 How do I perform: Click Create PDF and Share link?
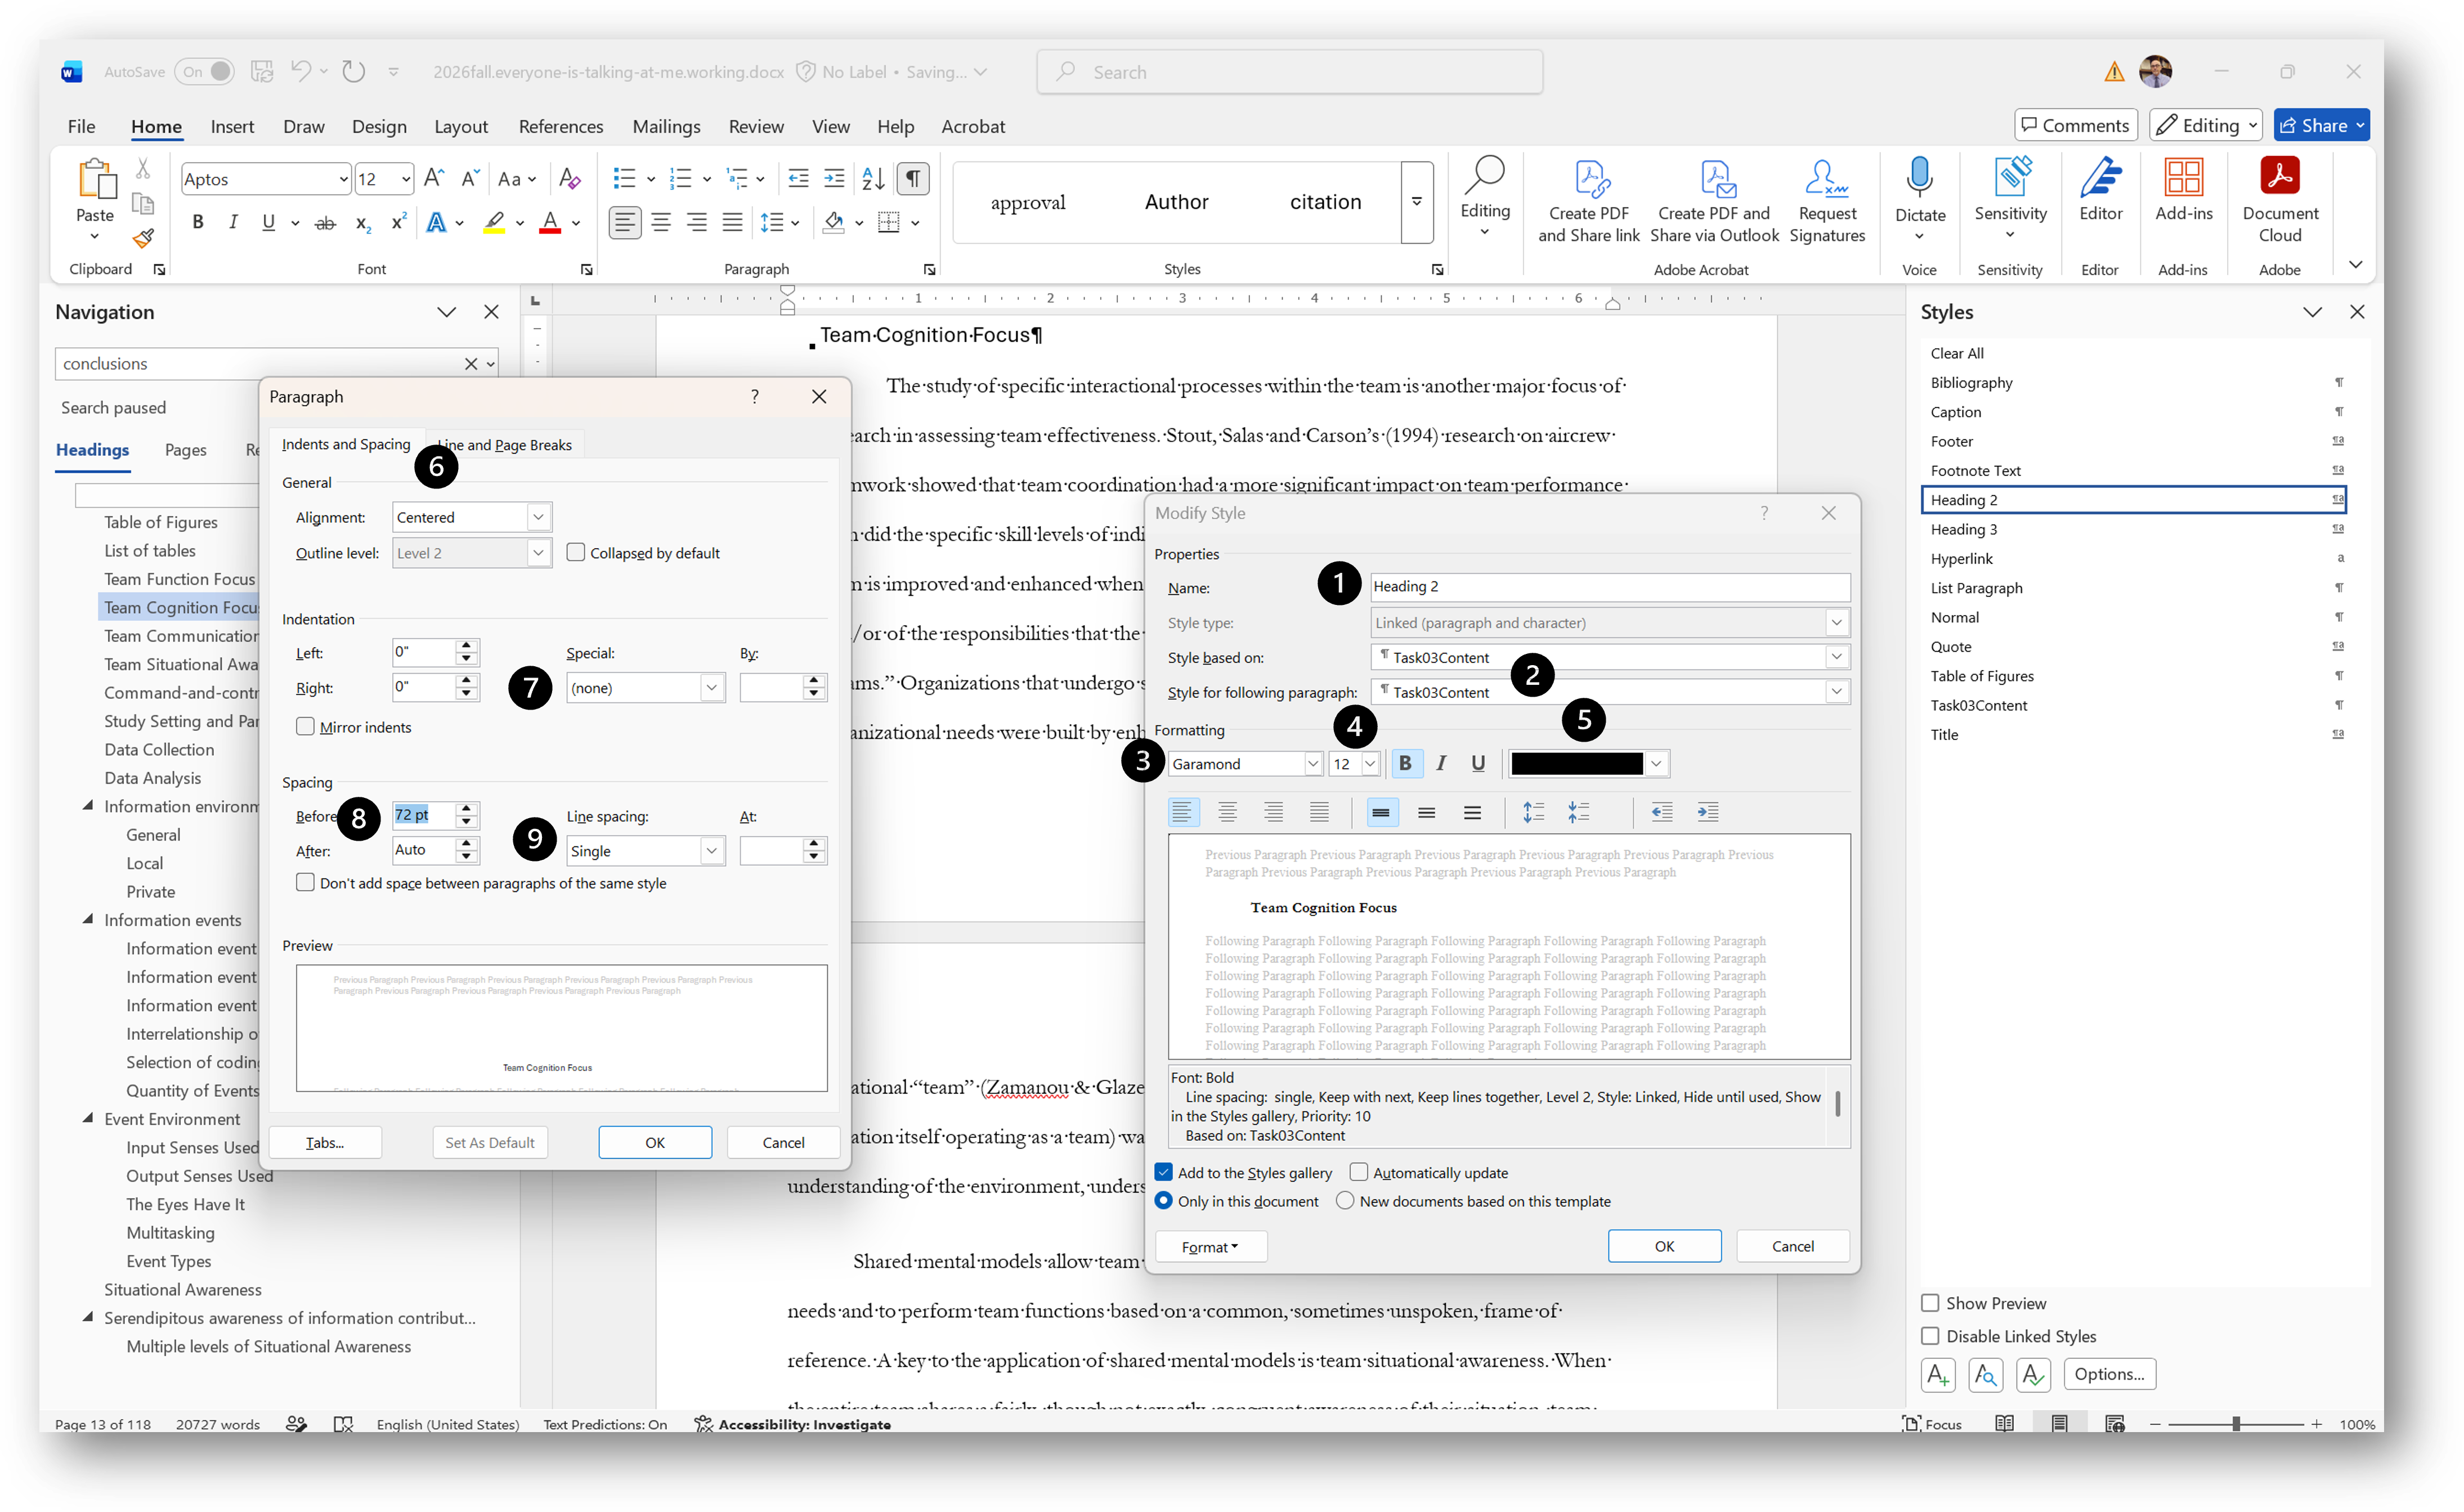tap(1589, 200)
